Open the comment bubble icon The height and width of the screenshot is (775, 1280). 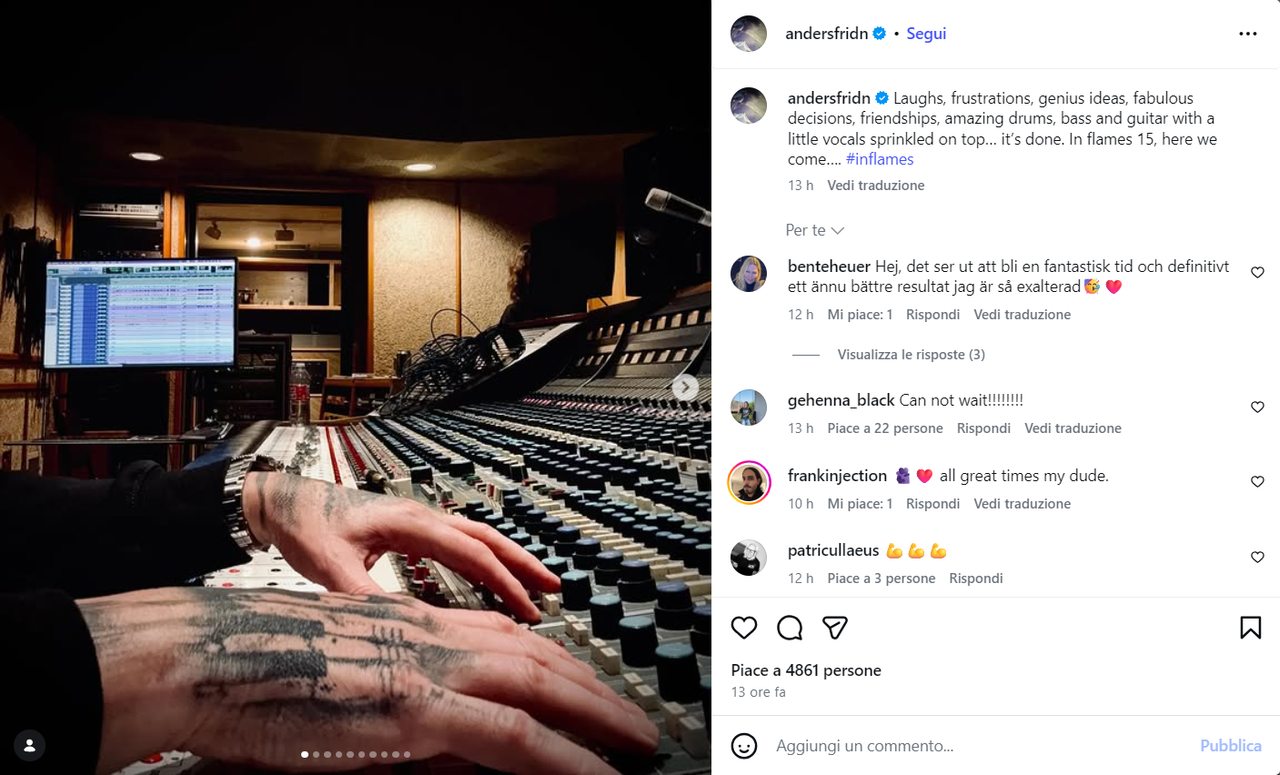tap(790, 627)
